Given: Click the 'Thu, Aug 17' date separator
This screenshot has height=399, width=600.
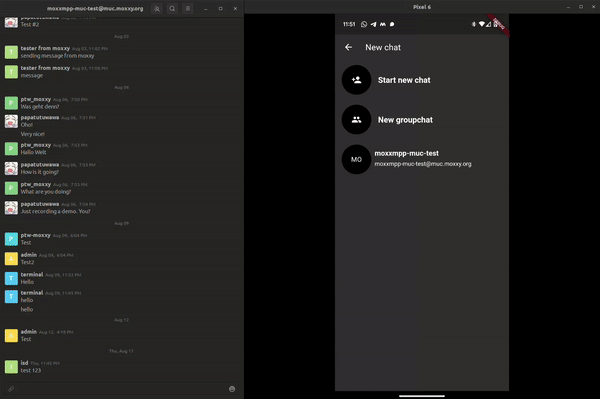Looking at the screenshot, I should tap(121, 351).
